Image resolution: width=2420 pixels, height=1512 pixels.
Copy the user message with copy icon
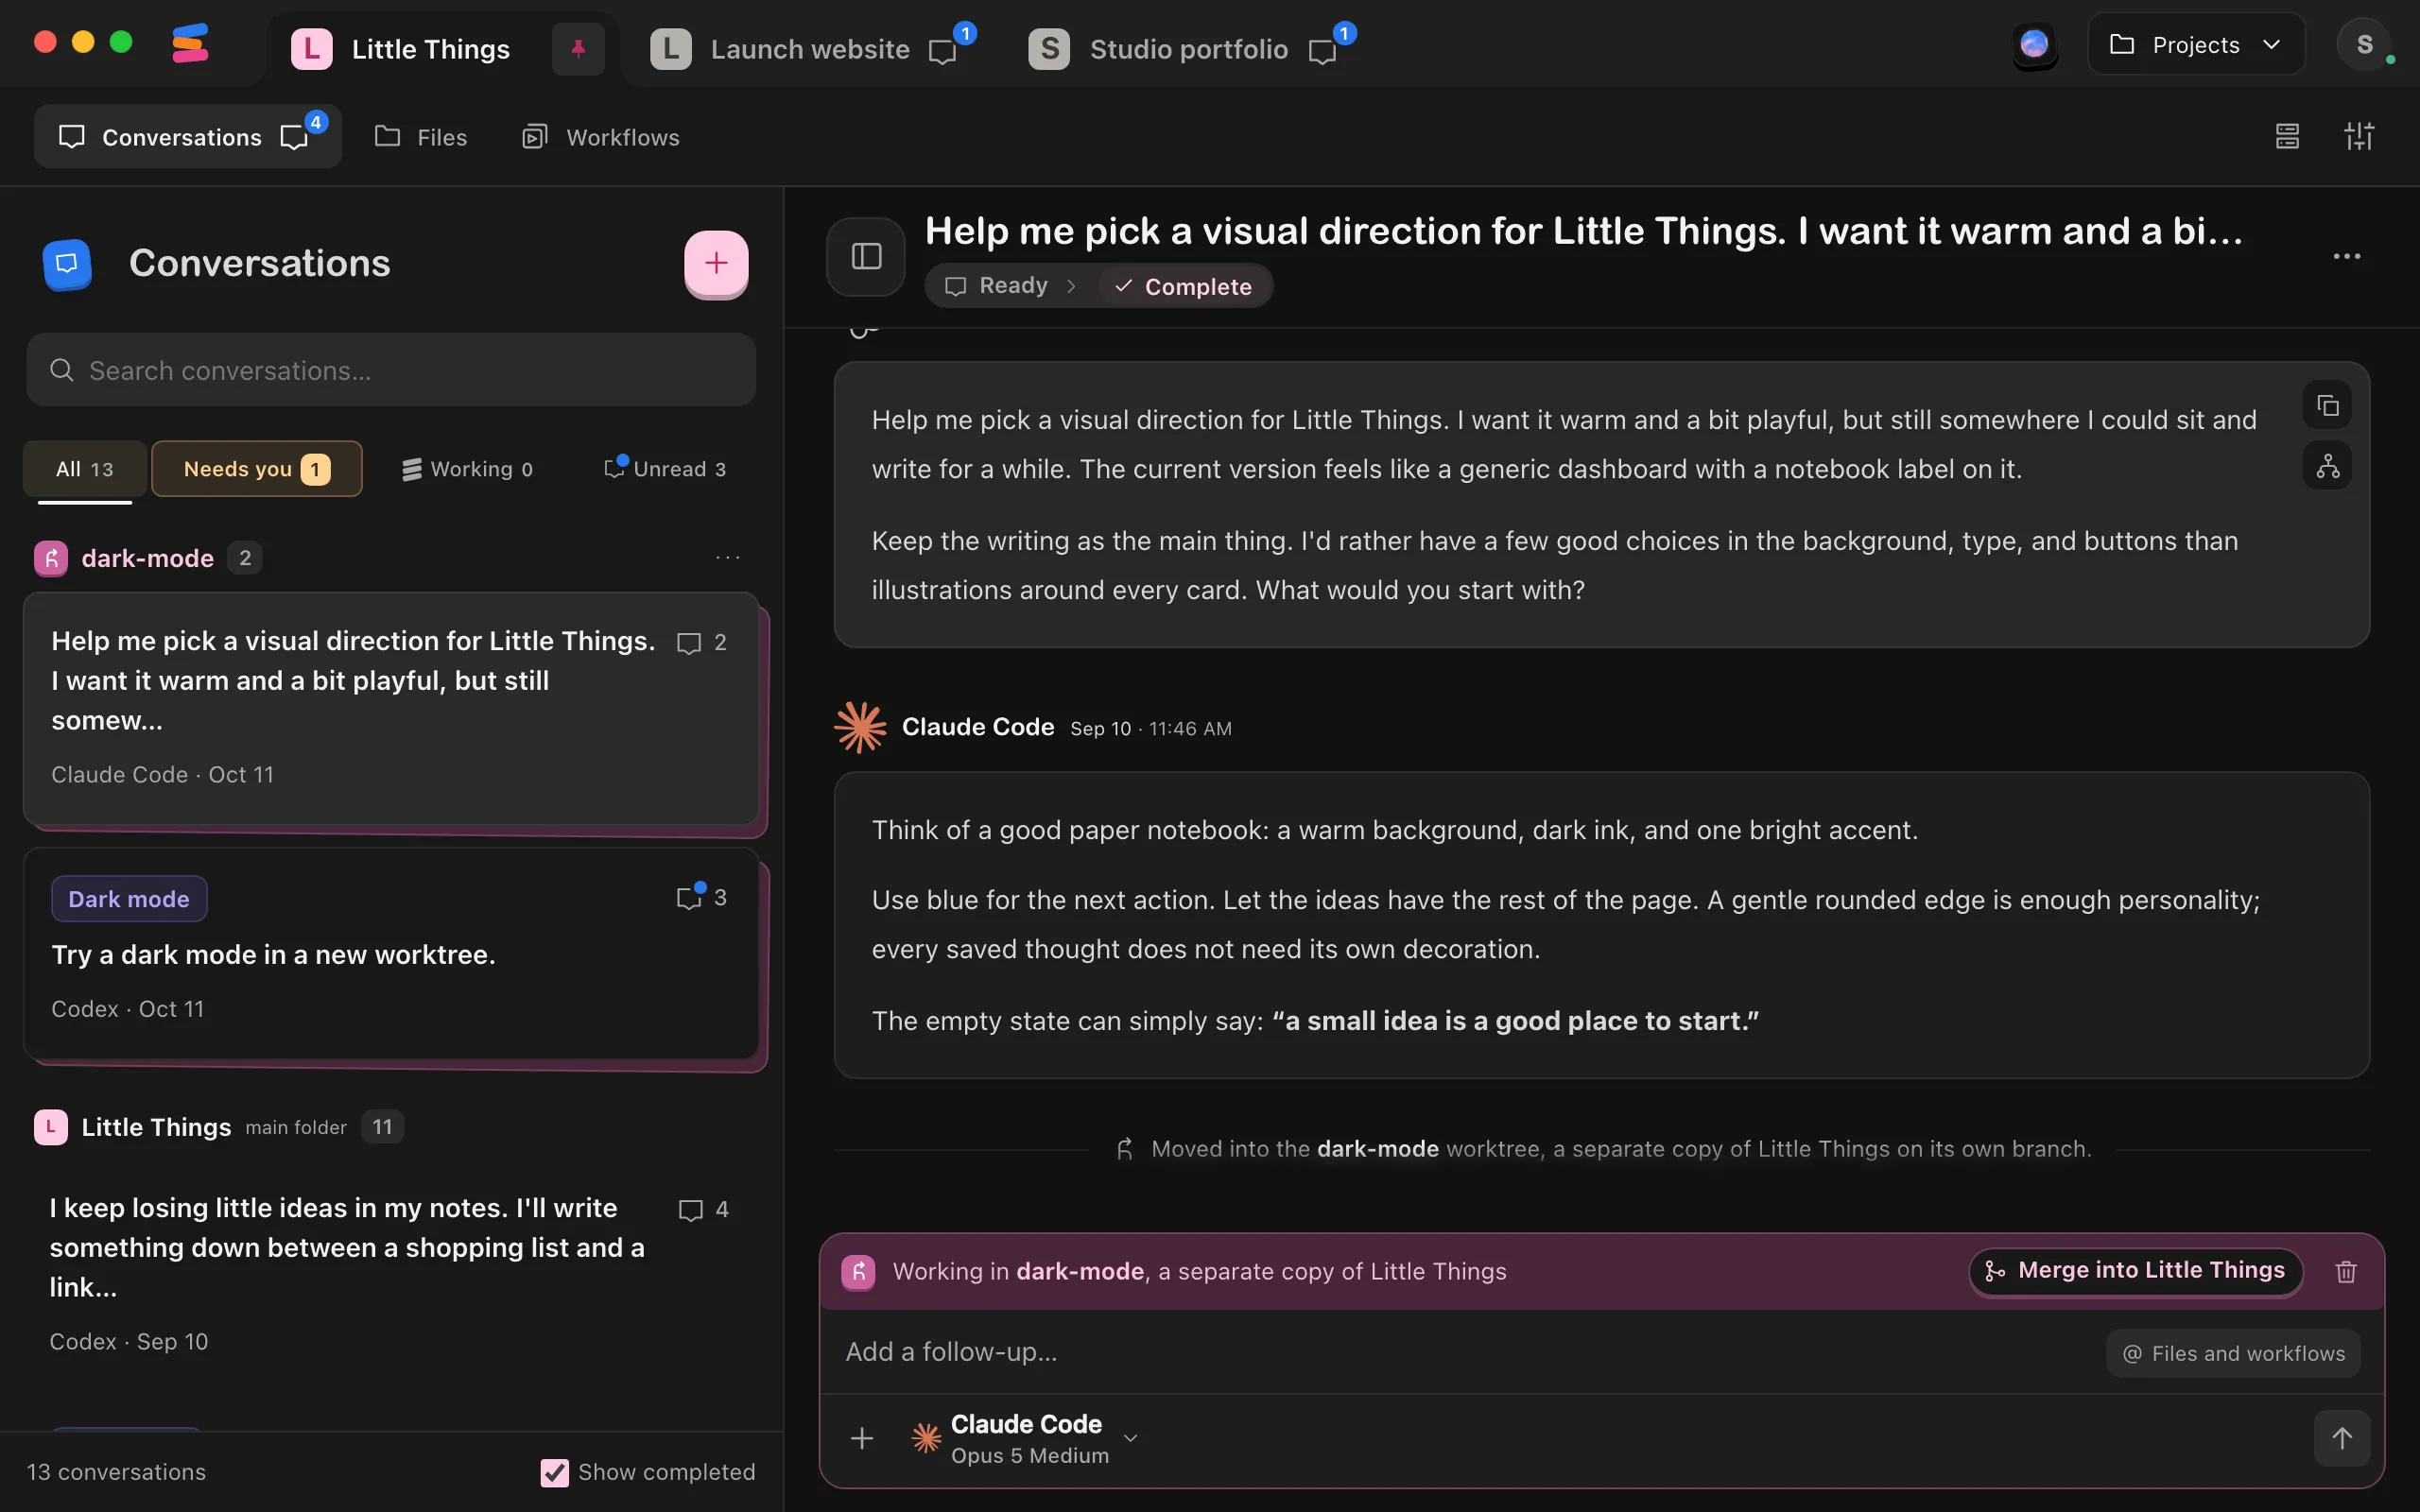pyautogui.click(x=2327, y=405)
